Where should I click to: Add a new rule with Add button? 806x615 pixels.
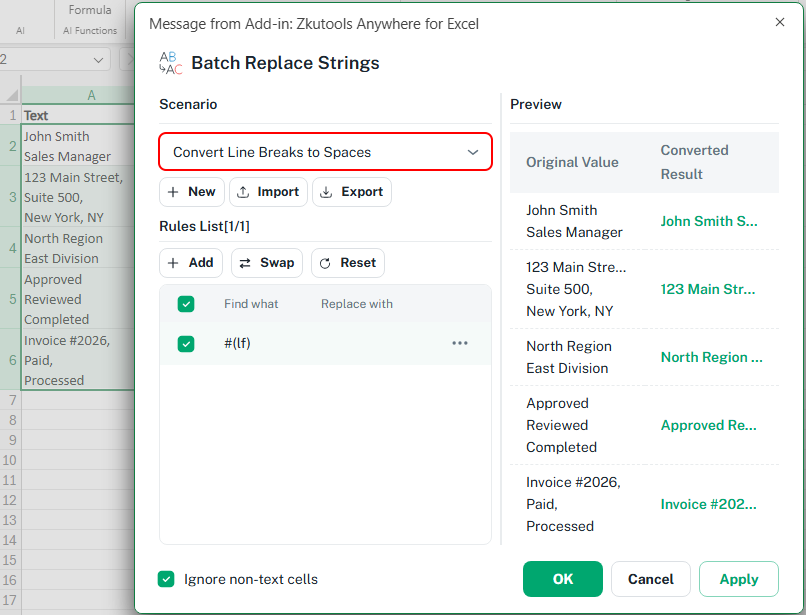(x=191, y=263)
